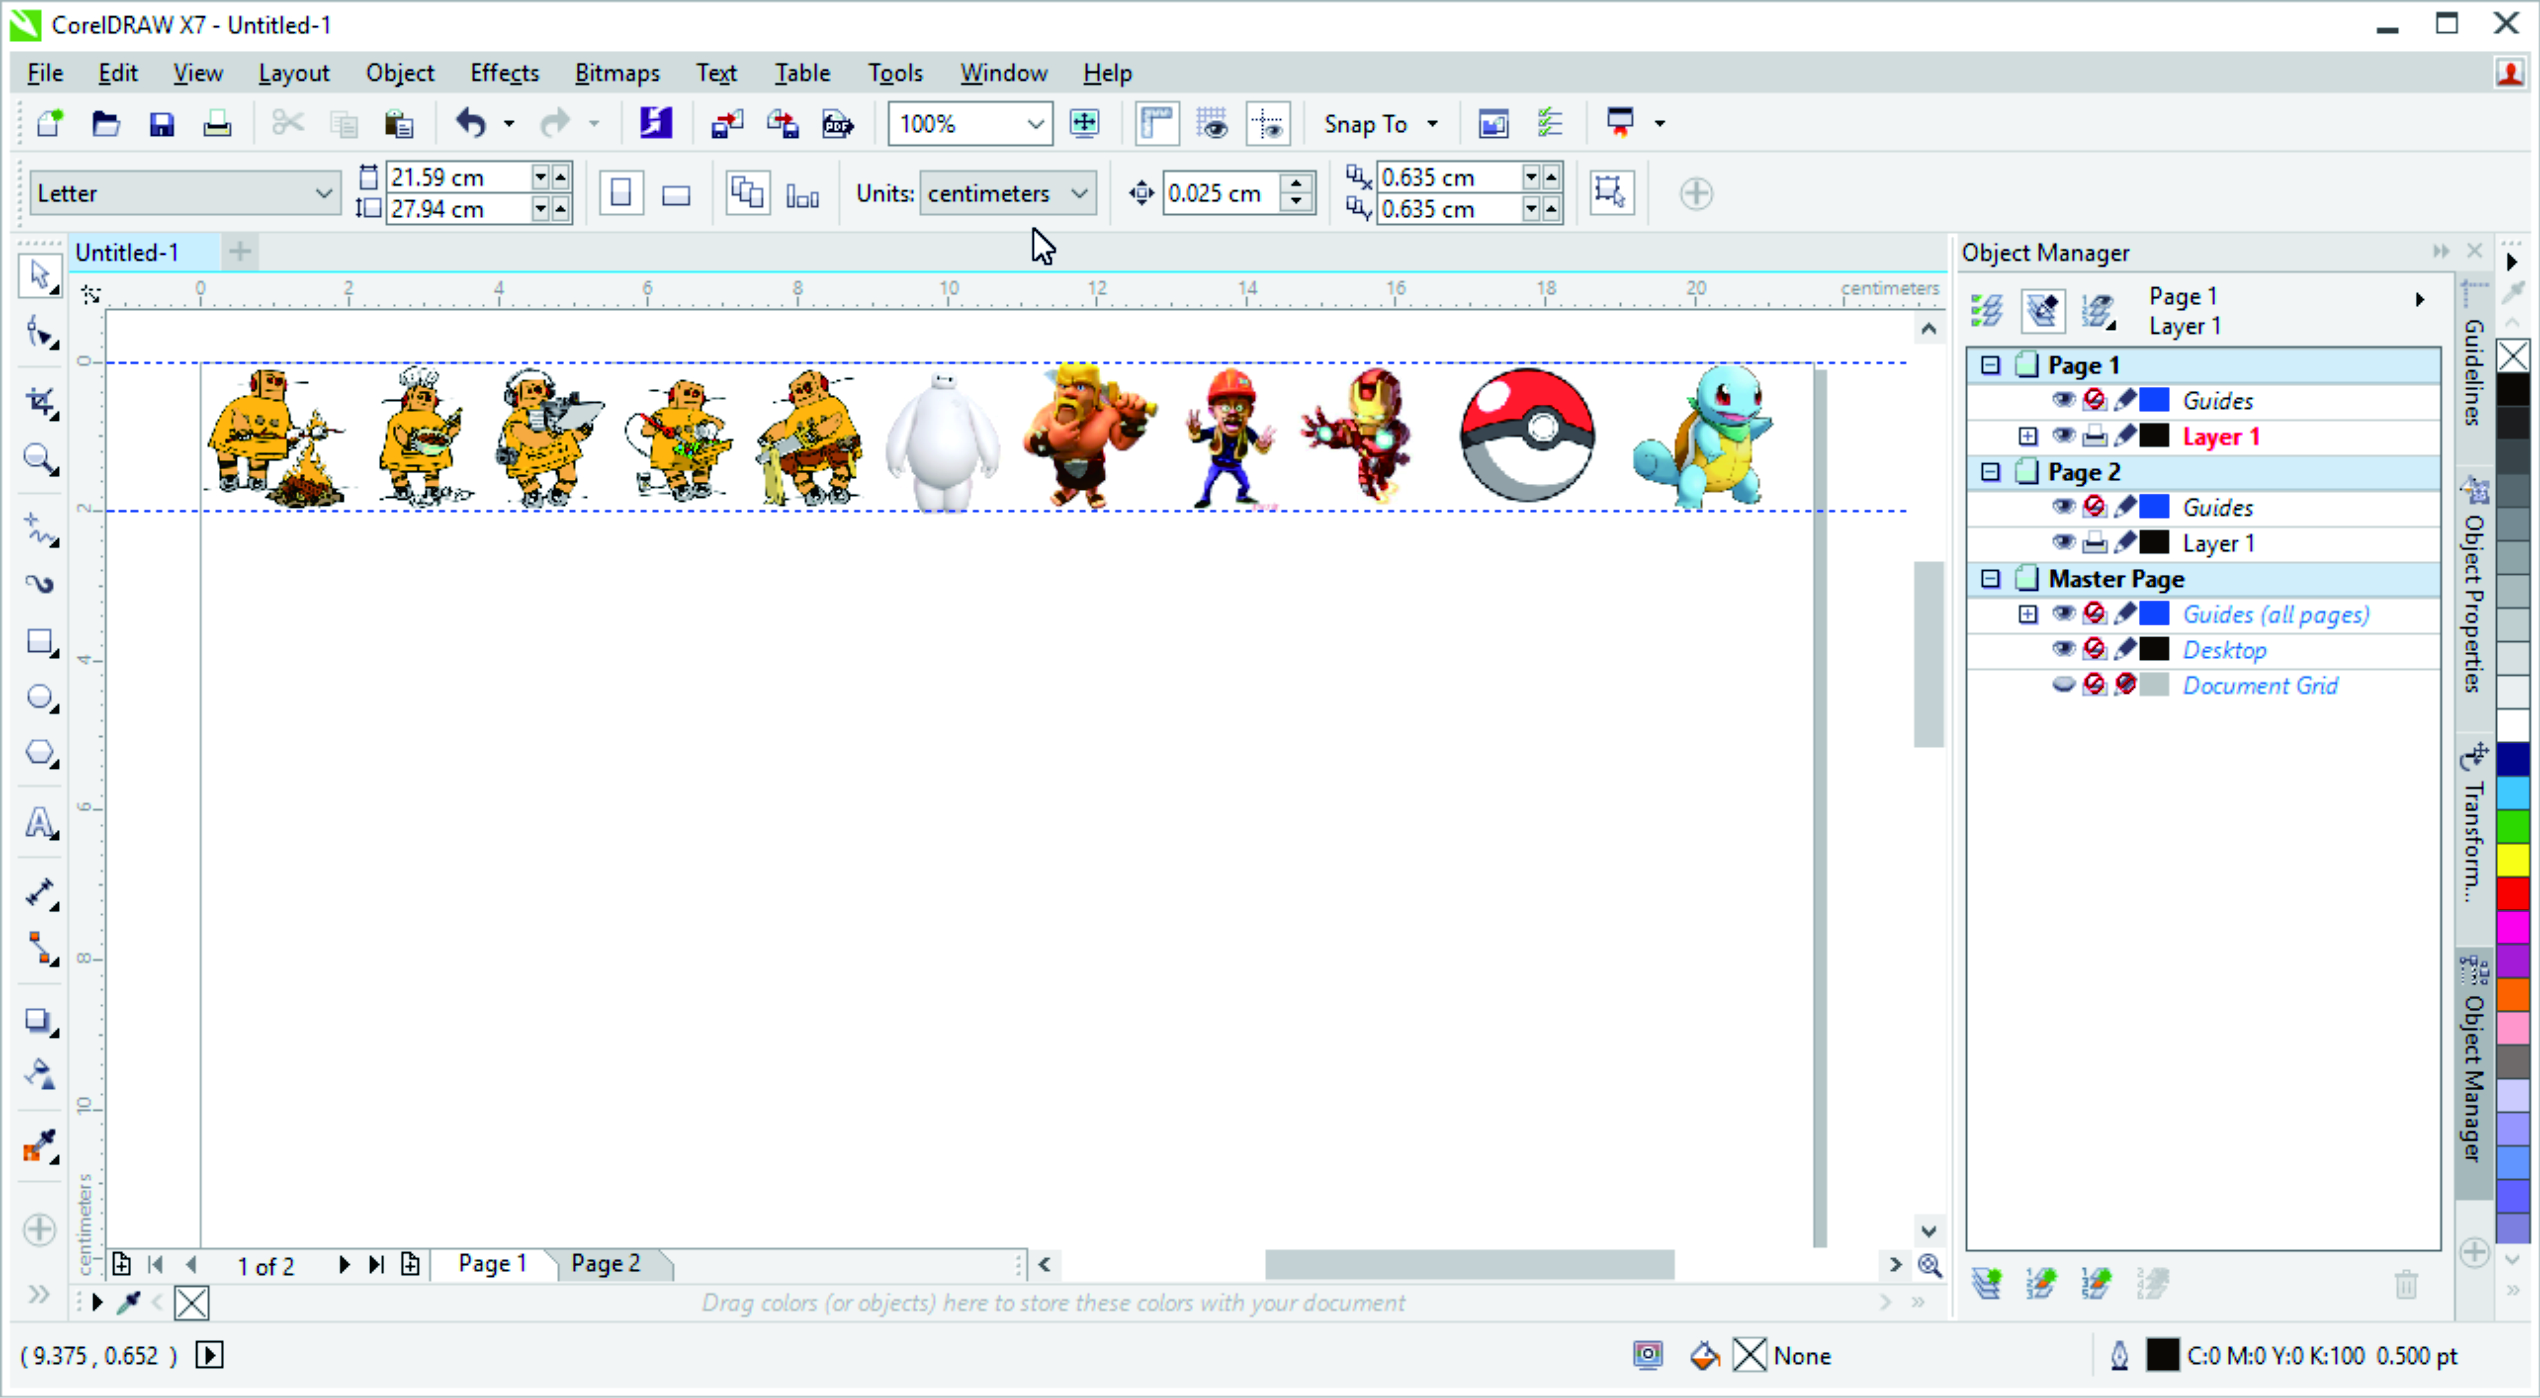This screenshot has width=2540, height=1398.
Task: Set landscape page orientation
Action: tap(677, 193)
